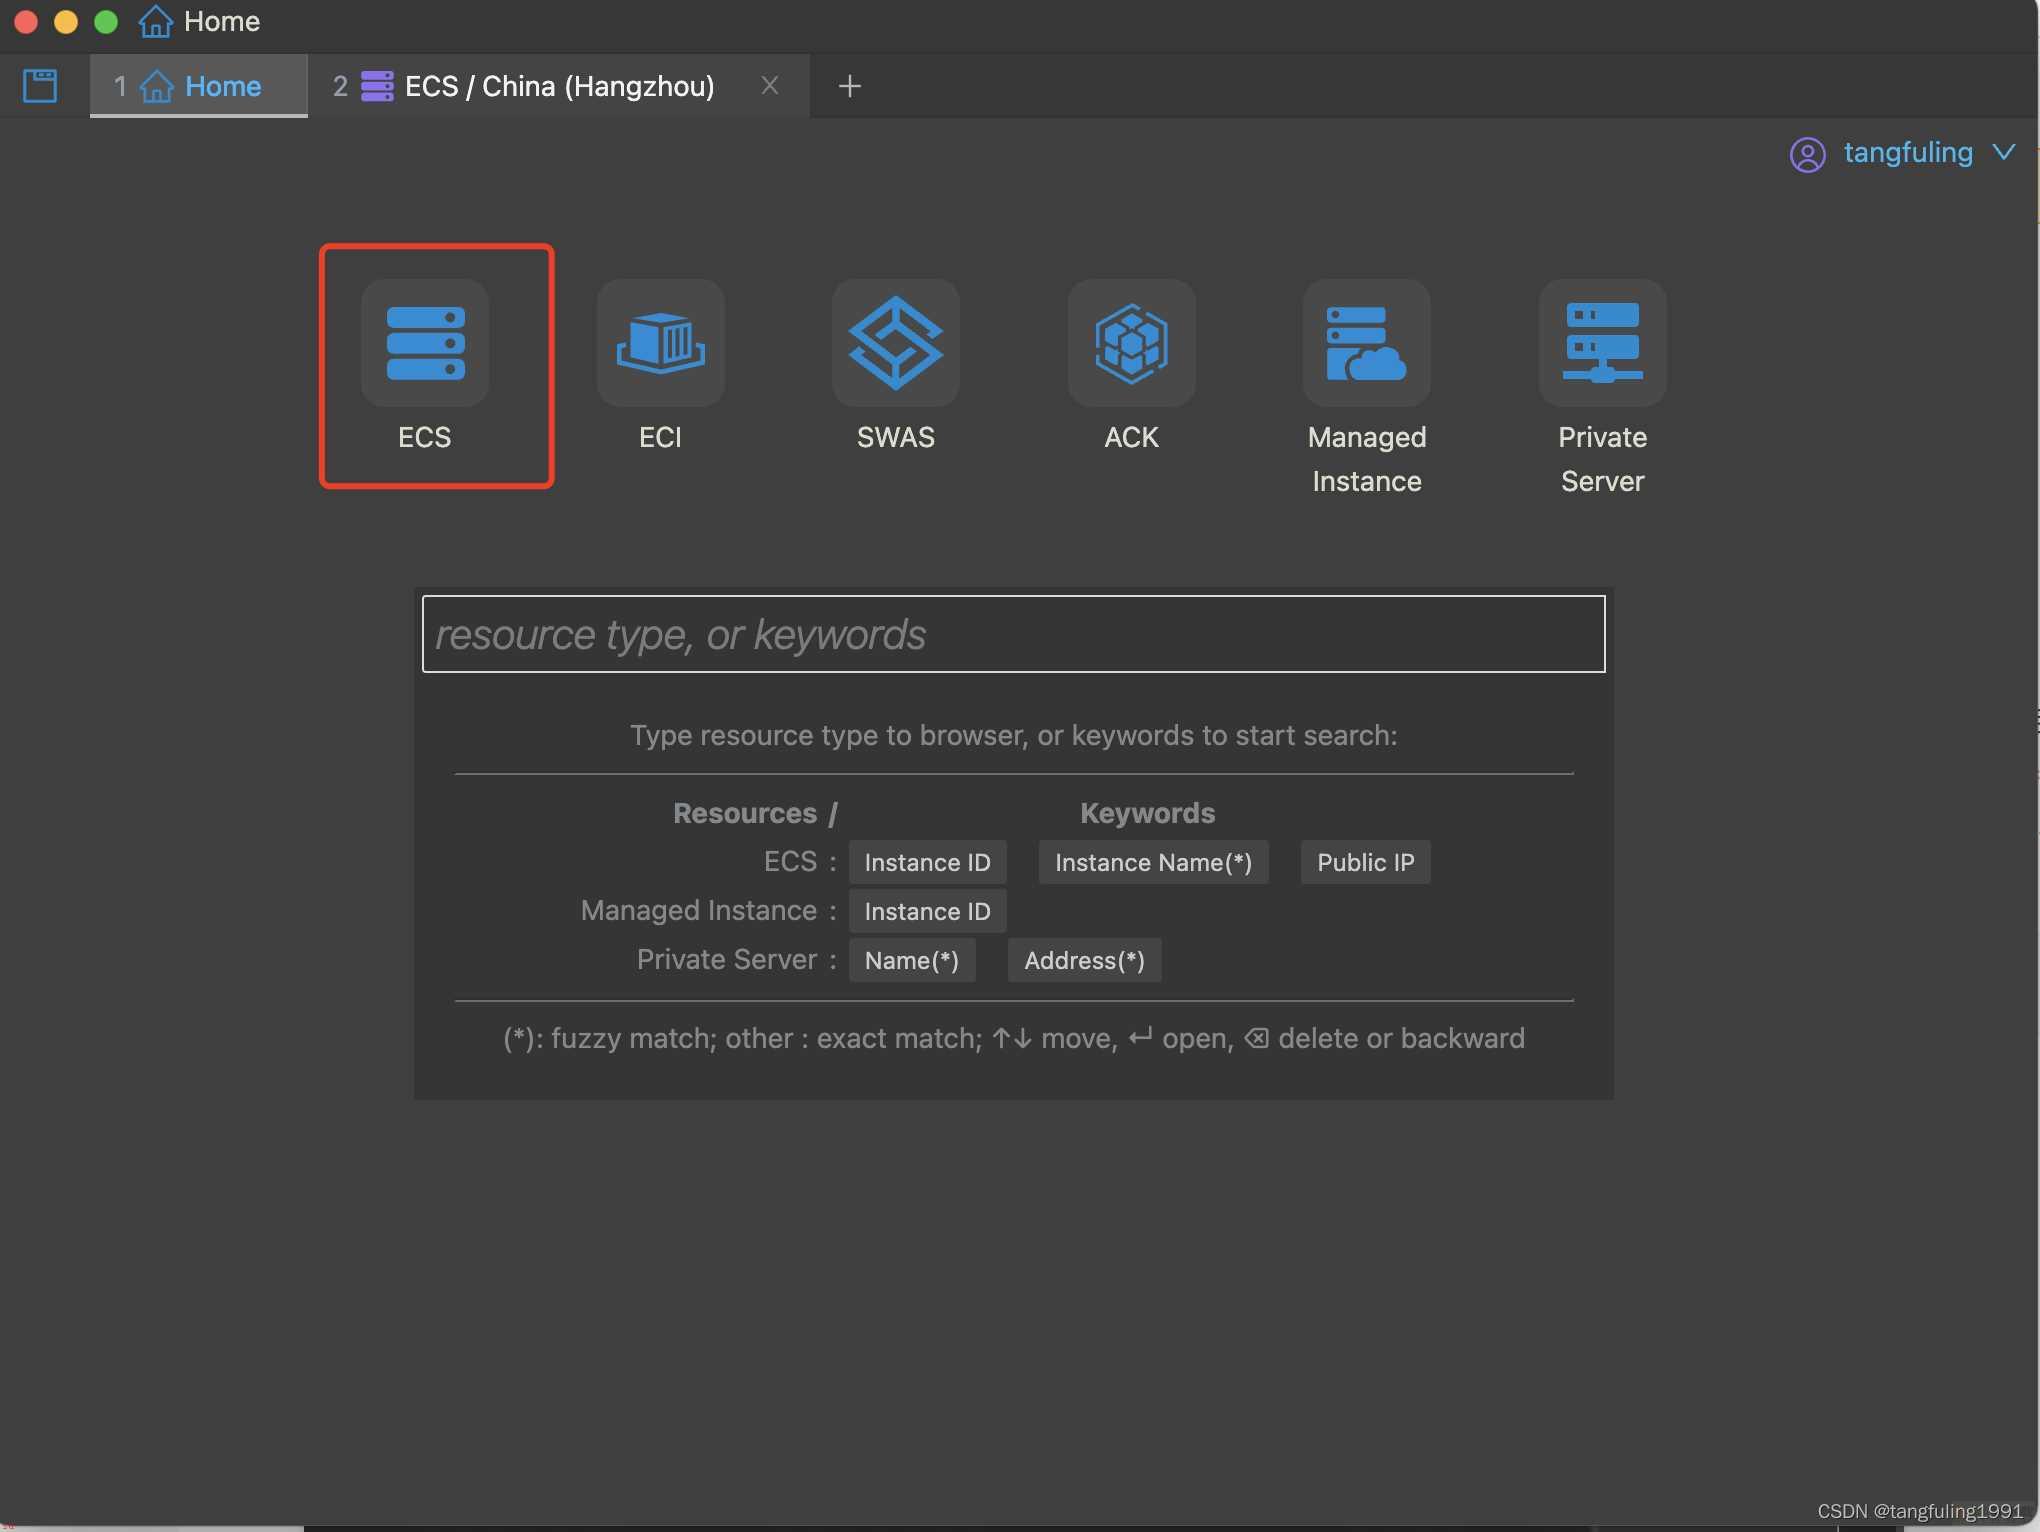
Task: Select the ECS Instance ID keyword
Action: tap(927, 862)
